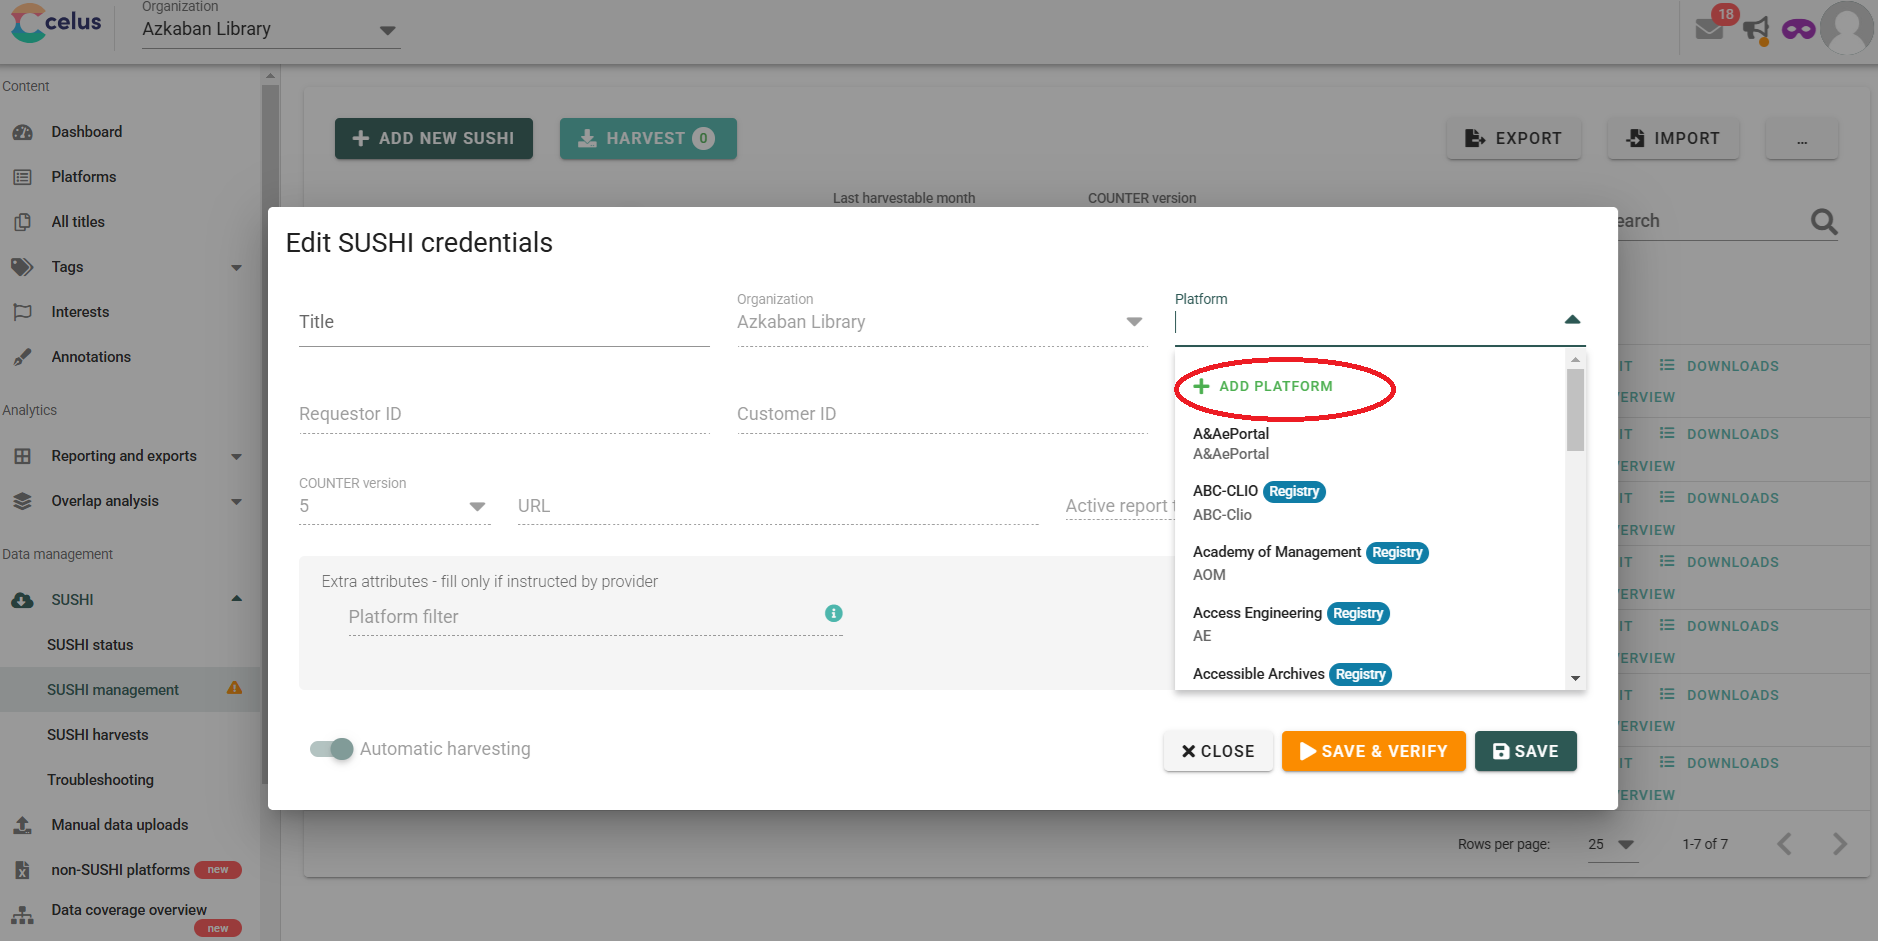This screenshot has width=1878, height=941.
Task: Open the announcements megaphone icon
Action: pyautogui.click(x=1756, y=29)
